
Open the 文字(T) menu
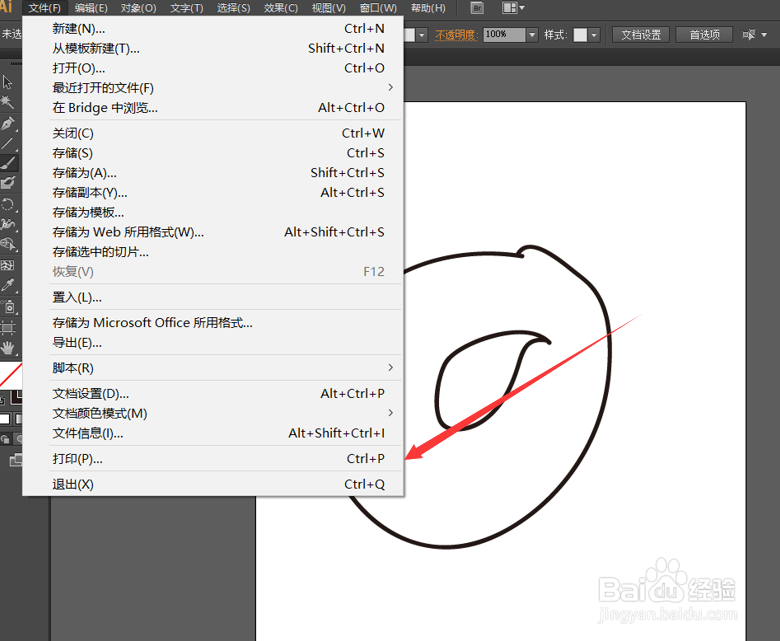pyautogui.click(x=187, y=8)
